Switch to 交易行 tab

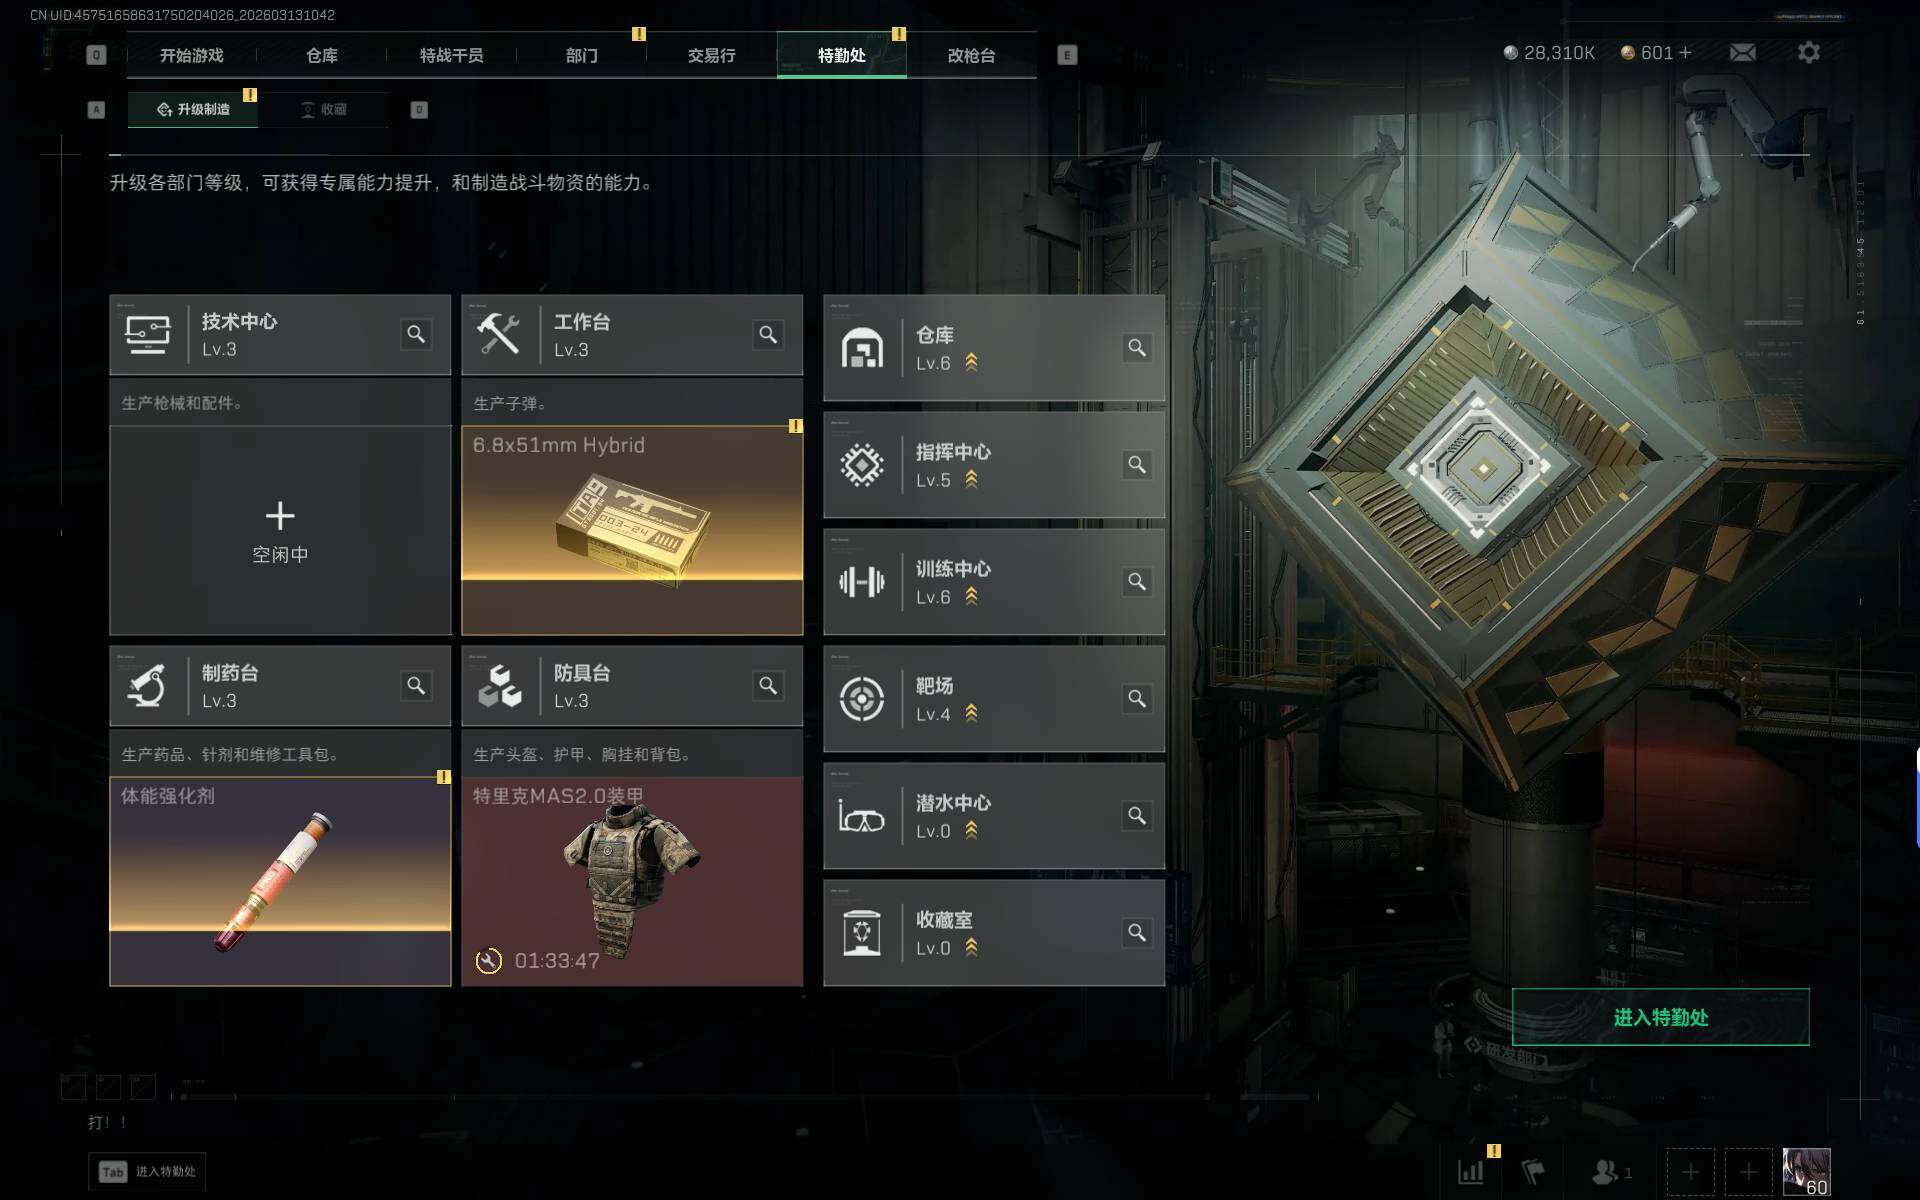(x=712, y=55)
